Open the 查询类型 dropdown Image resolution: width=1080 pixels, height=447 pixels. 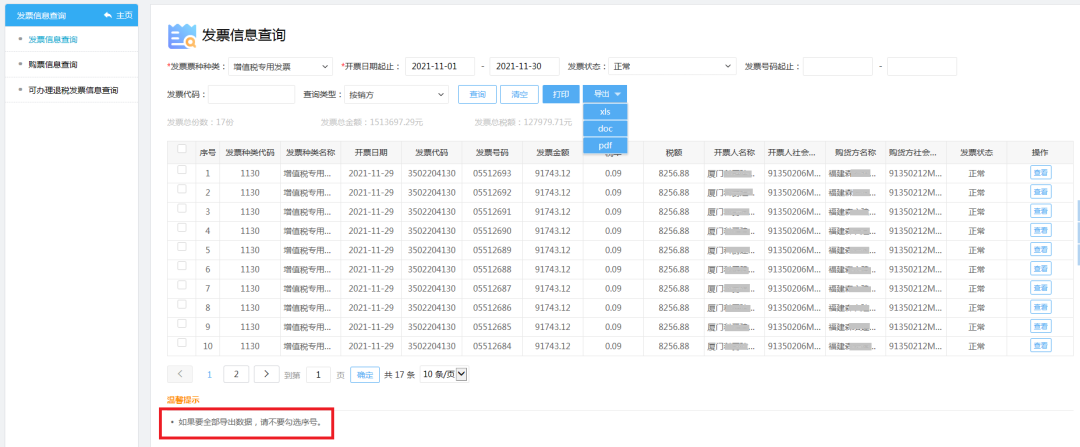point(396,94)
